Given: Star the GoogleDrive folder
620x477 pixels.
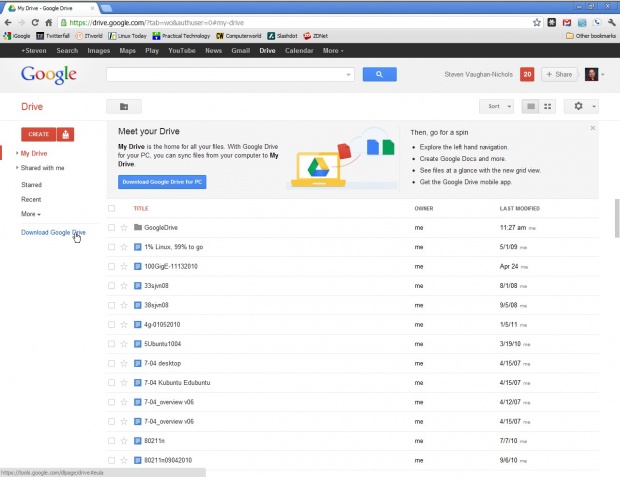Looking at the screenshot, I should (124, 227).
